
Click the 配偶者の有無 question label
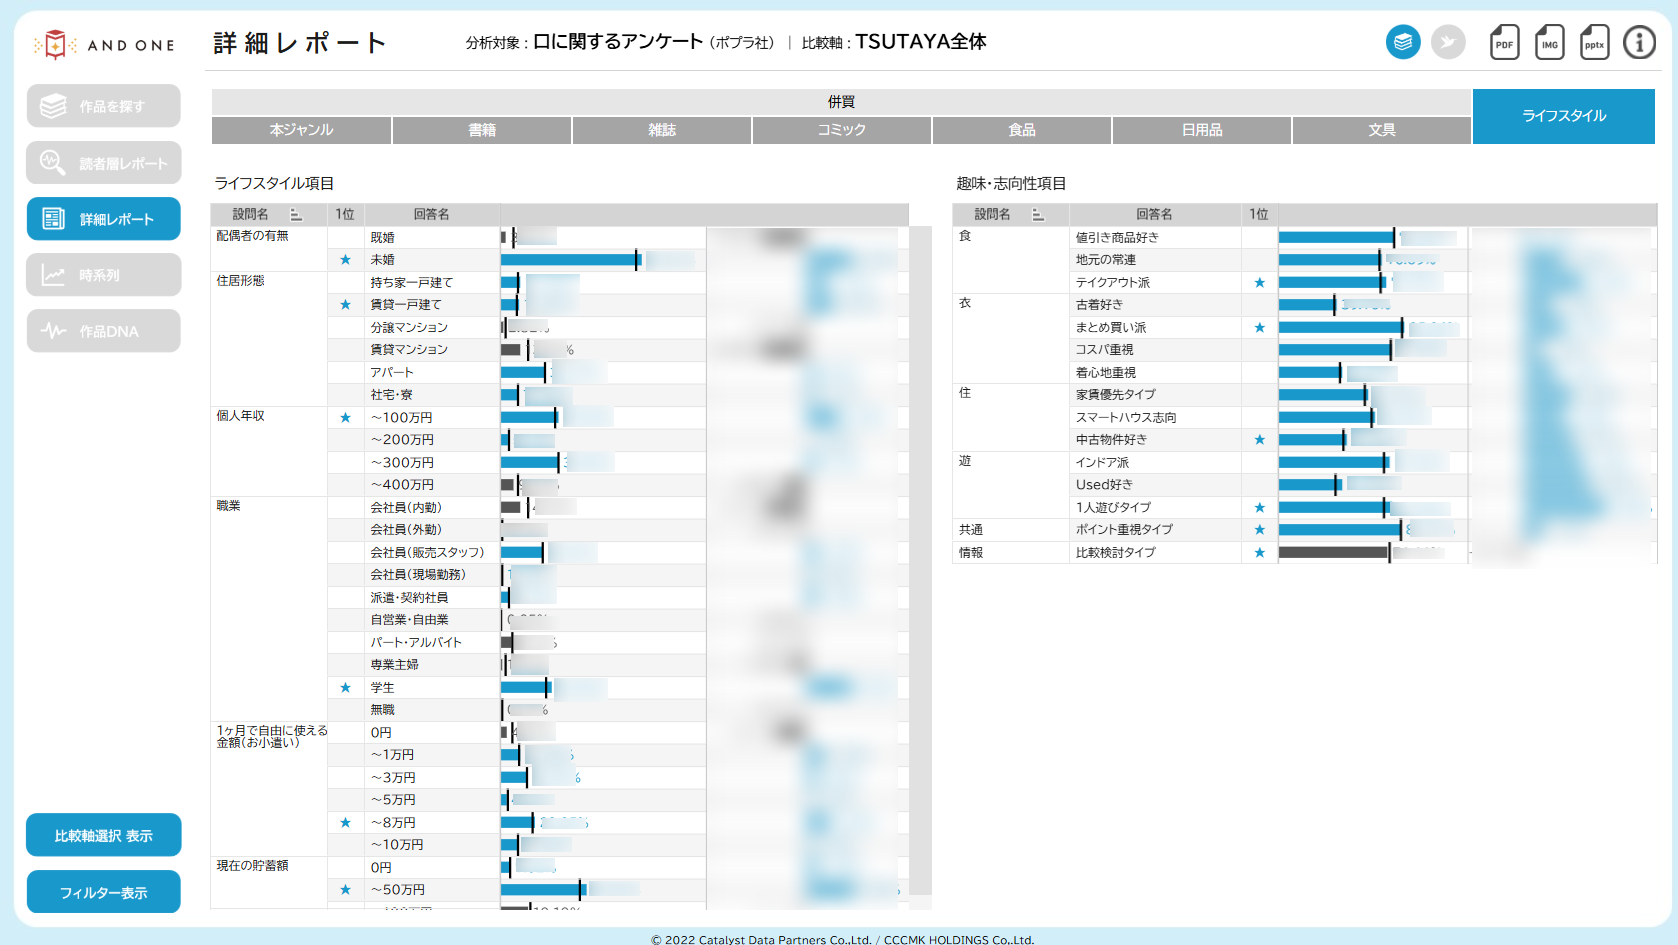coord(253,236)
